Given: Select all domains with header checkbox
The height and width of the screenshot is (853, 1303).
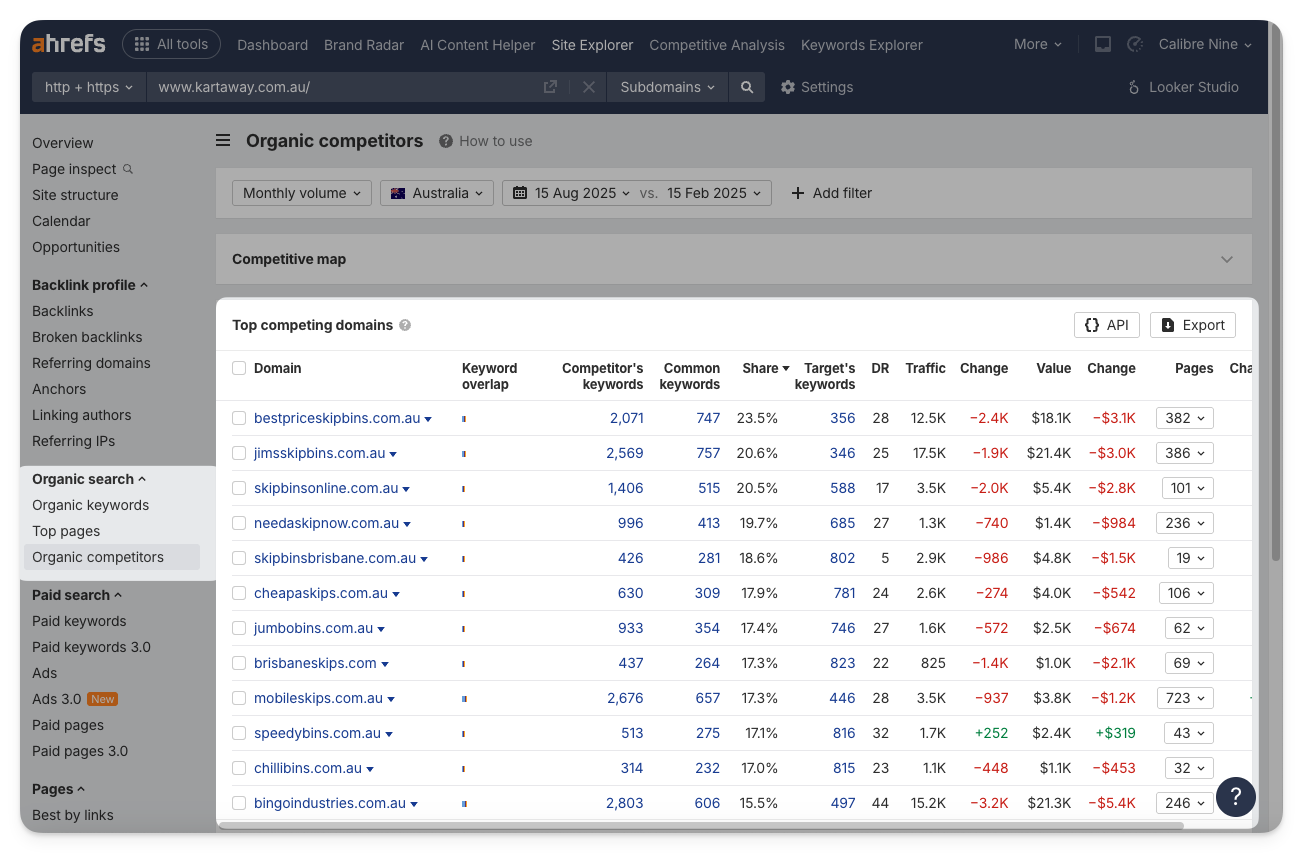Looking at the screenshot, I should tap(239, 368).
